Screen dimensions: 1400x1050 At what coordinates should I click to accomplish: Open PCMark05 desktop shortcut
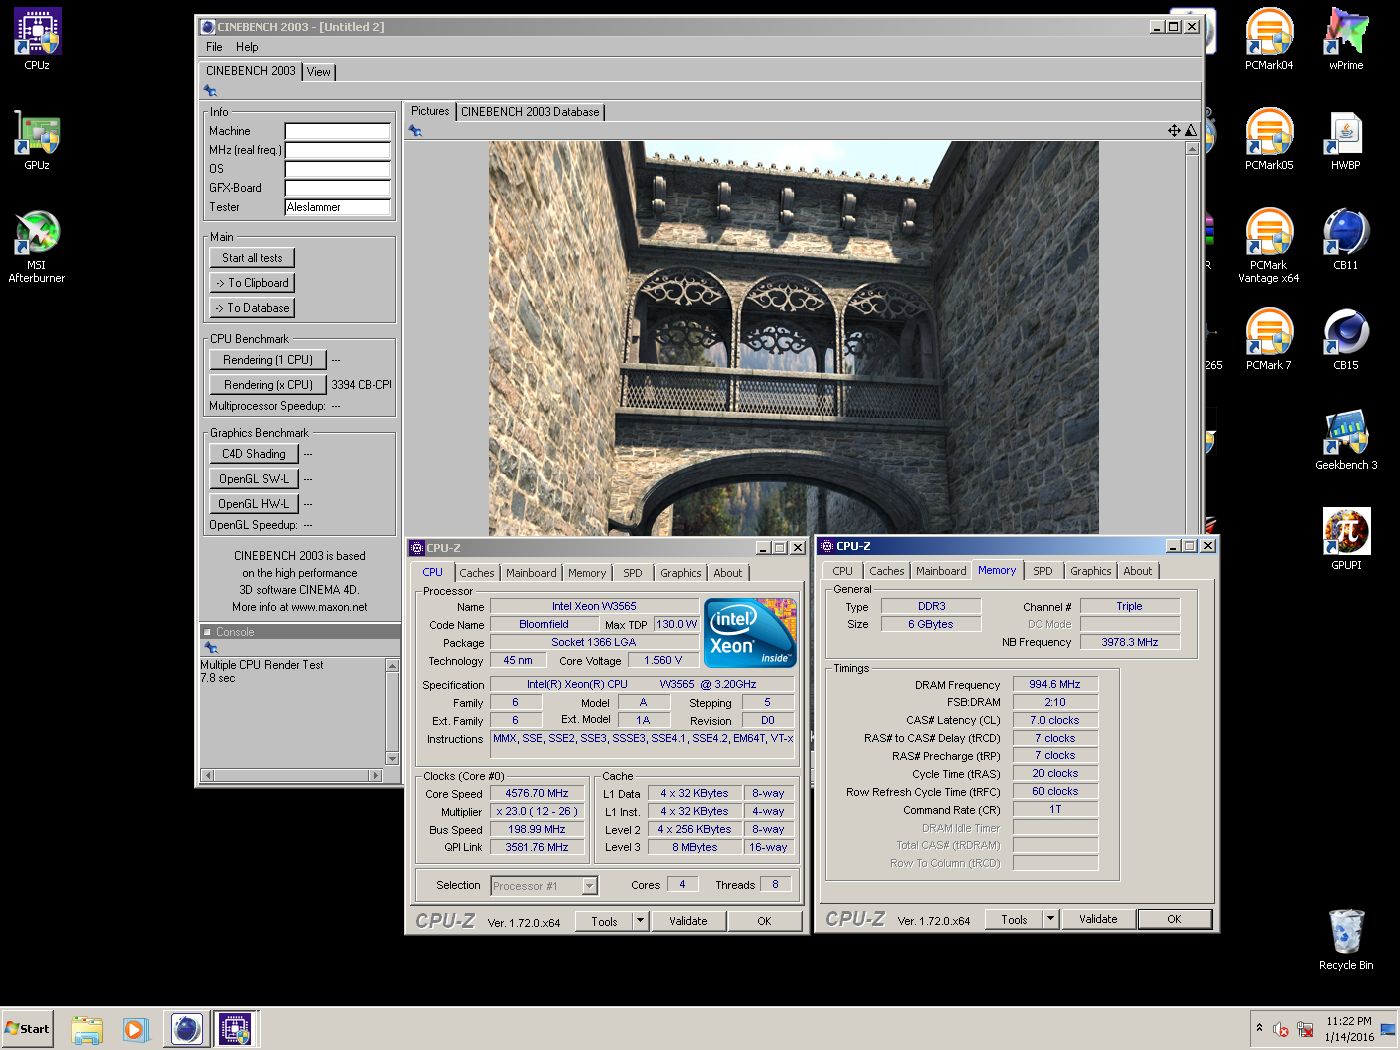tap(1269, 138)
